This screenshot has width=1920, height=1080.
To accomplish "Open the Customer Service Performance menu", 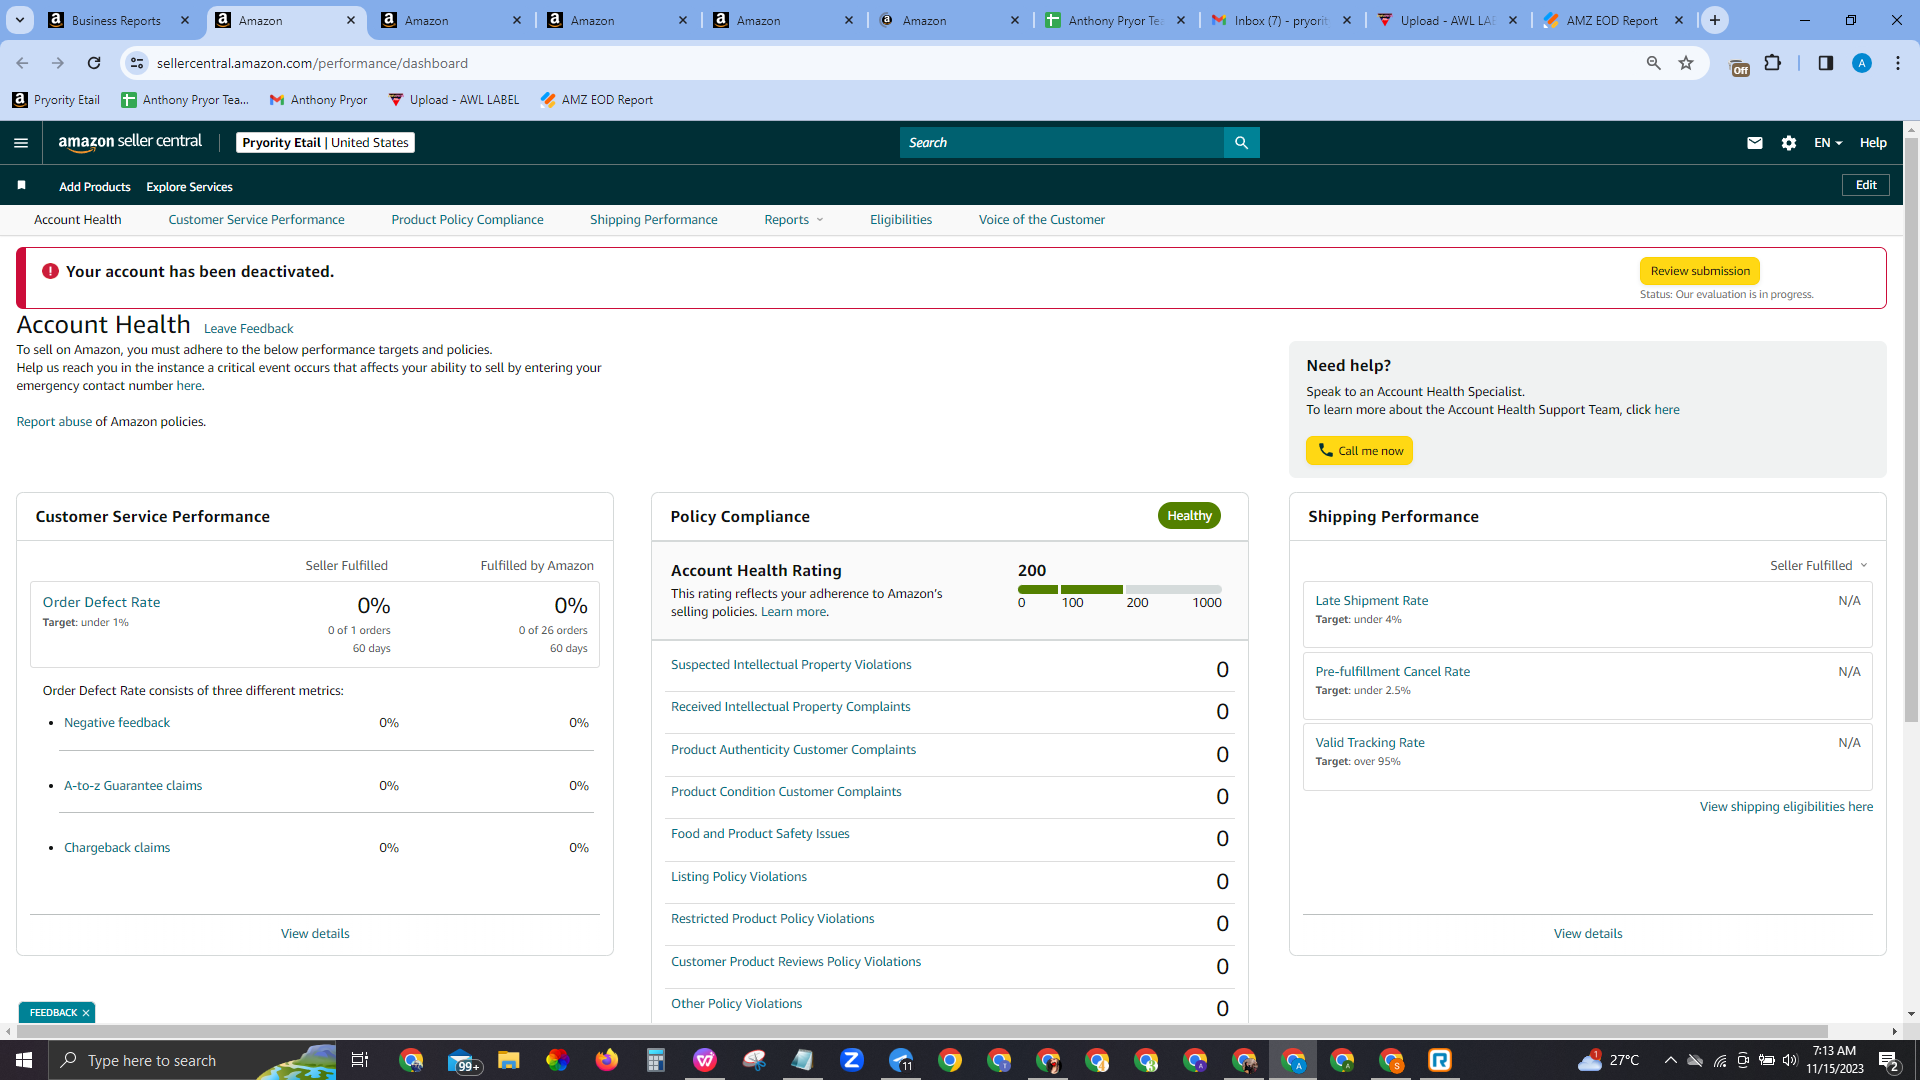I will [256, 220].
